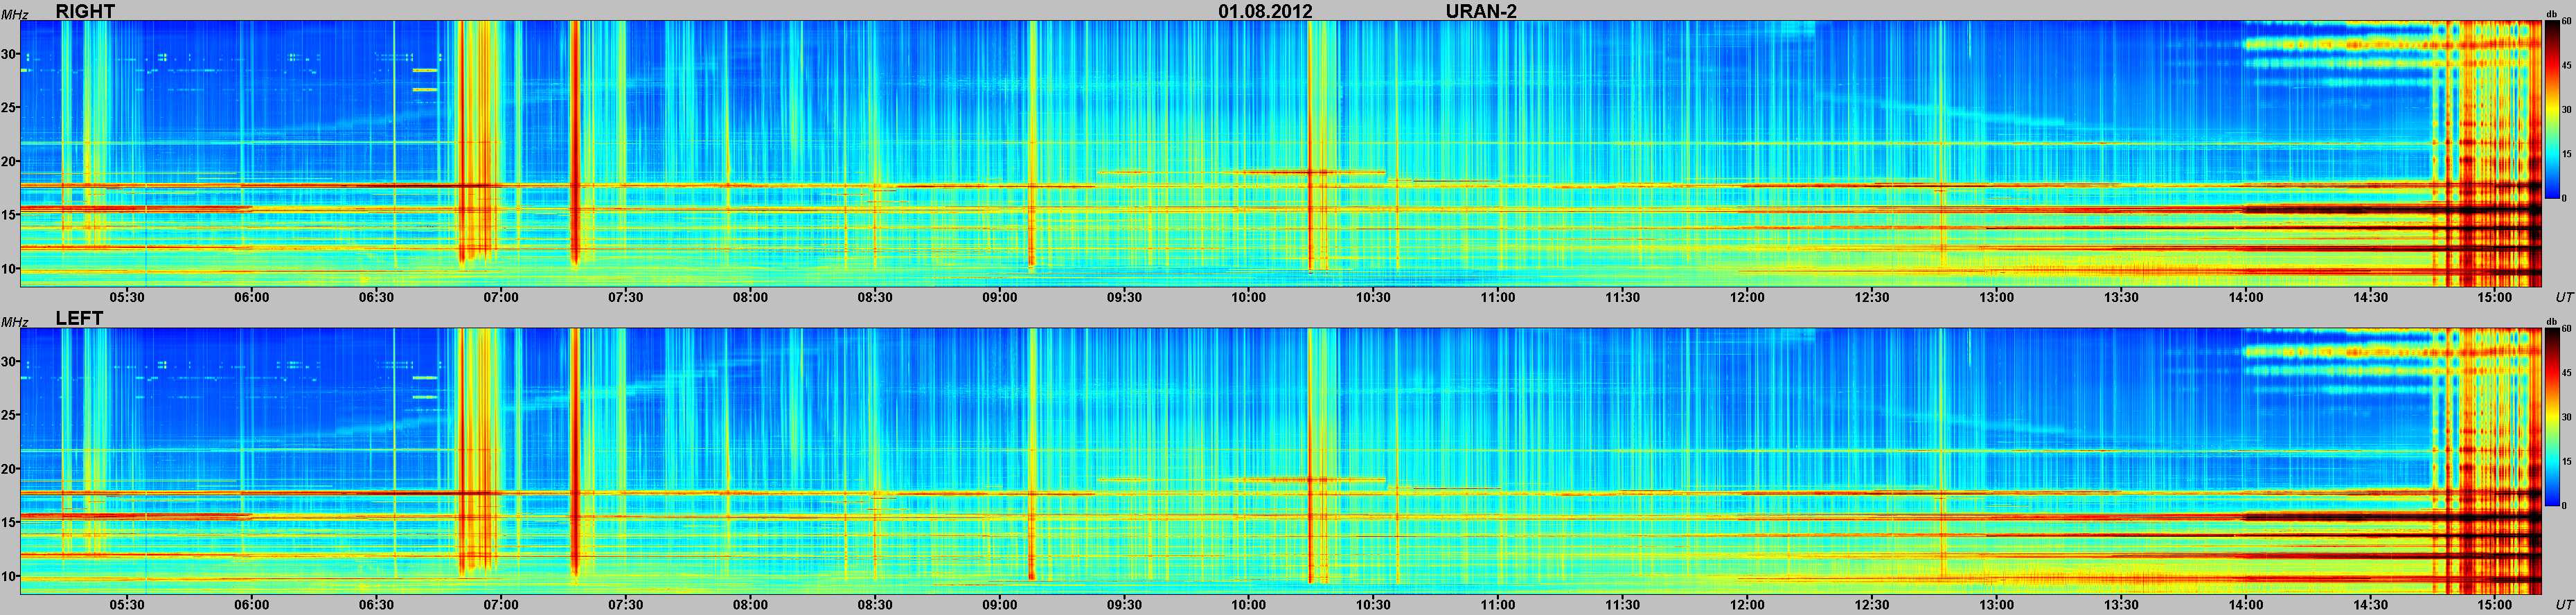
Task: Click the 14:30 time tick under LEFT panel
Action: (2371, 605)
